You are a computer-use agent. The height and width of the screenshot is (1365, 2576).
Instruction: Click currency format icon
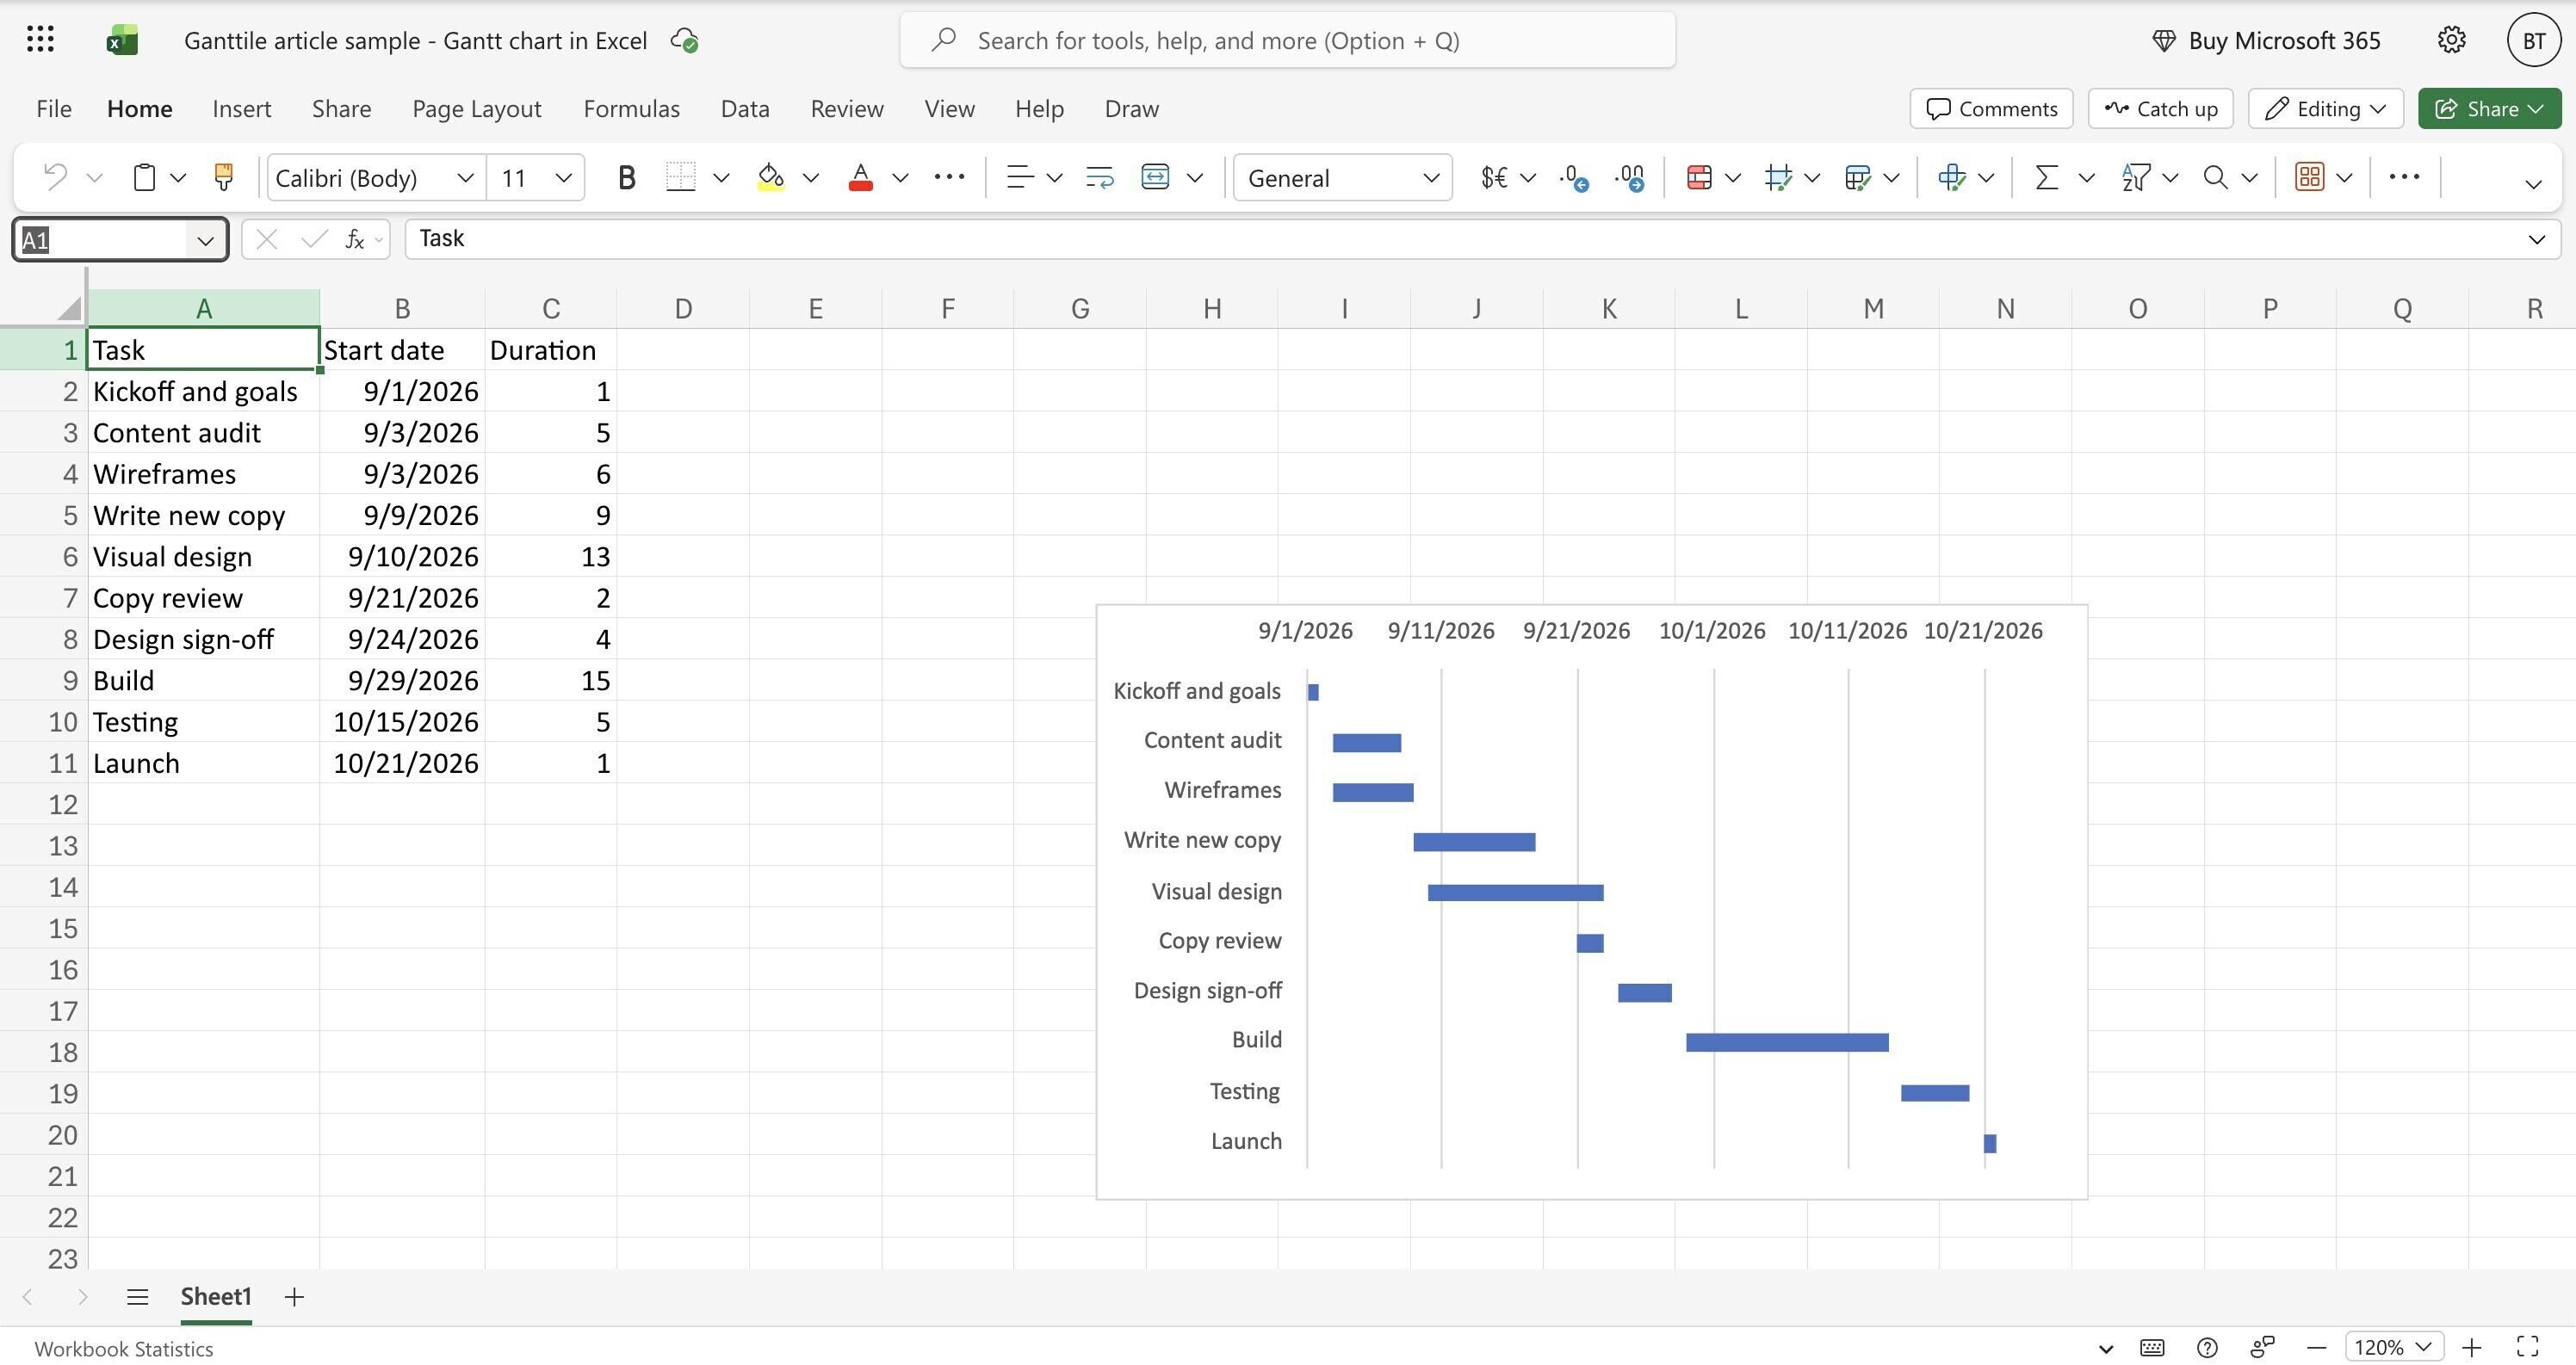tap(1494, 177)
